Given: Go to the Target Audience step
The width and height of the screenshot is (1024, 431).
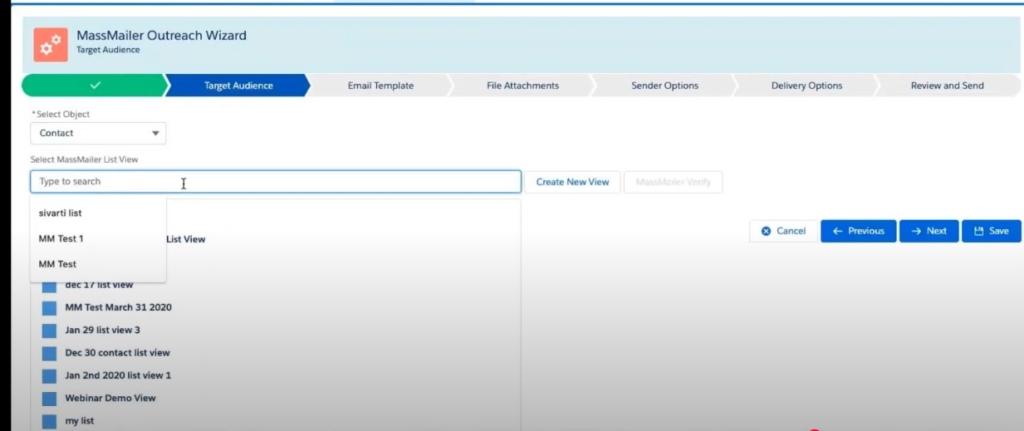Looking at the screenshot, I should (x=238, y=86).
